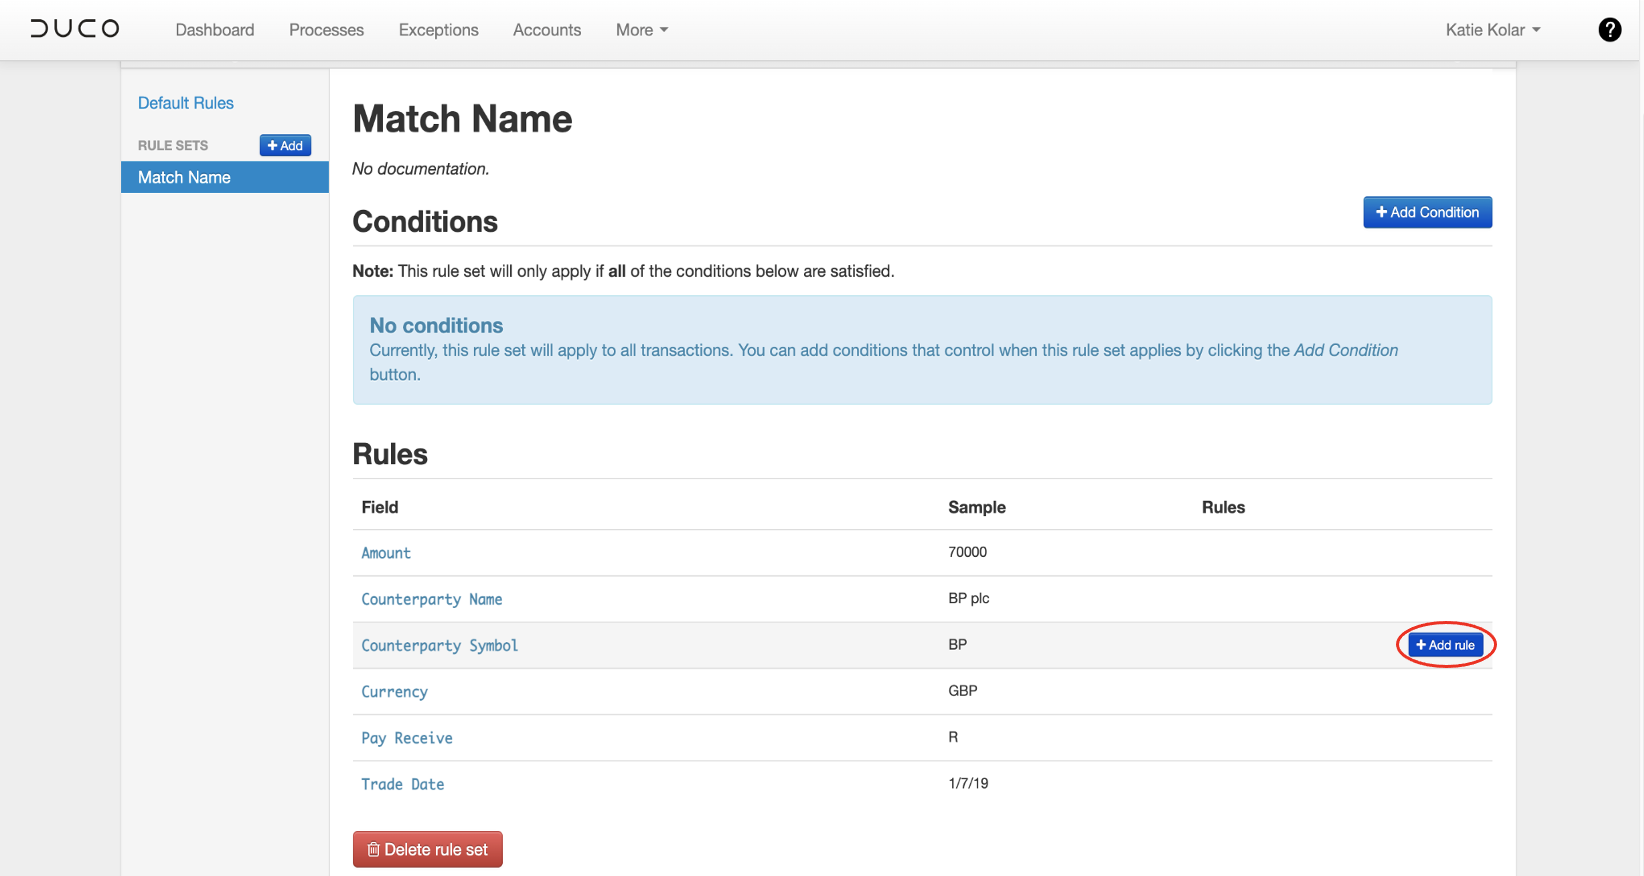Image resolution: width=1644 pixels, height=876 pixels.
Task: Click the DUCO logo
Action: 75,29
